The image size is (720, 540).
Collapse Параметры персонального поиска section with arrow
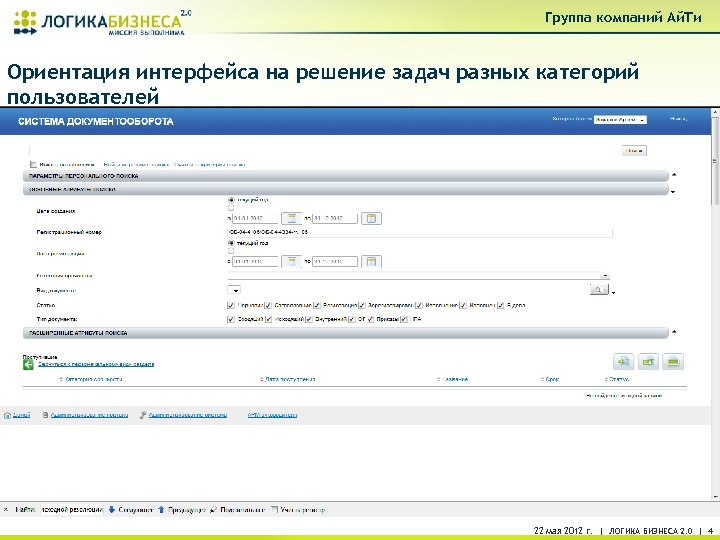click(x=674, y=174)
